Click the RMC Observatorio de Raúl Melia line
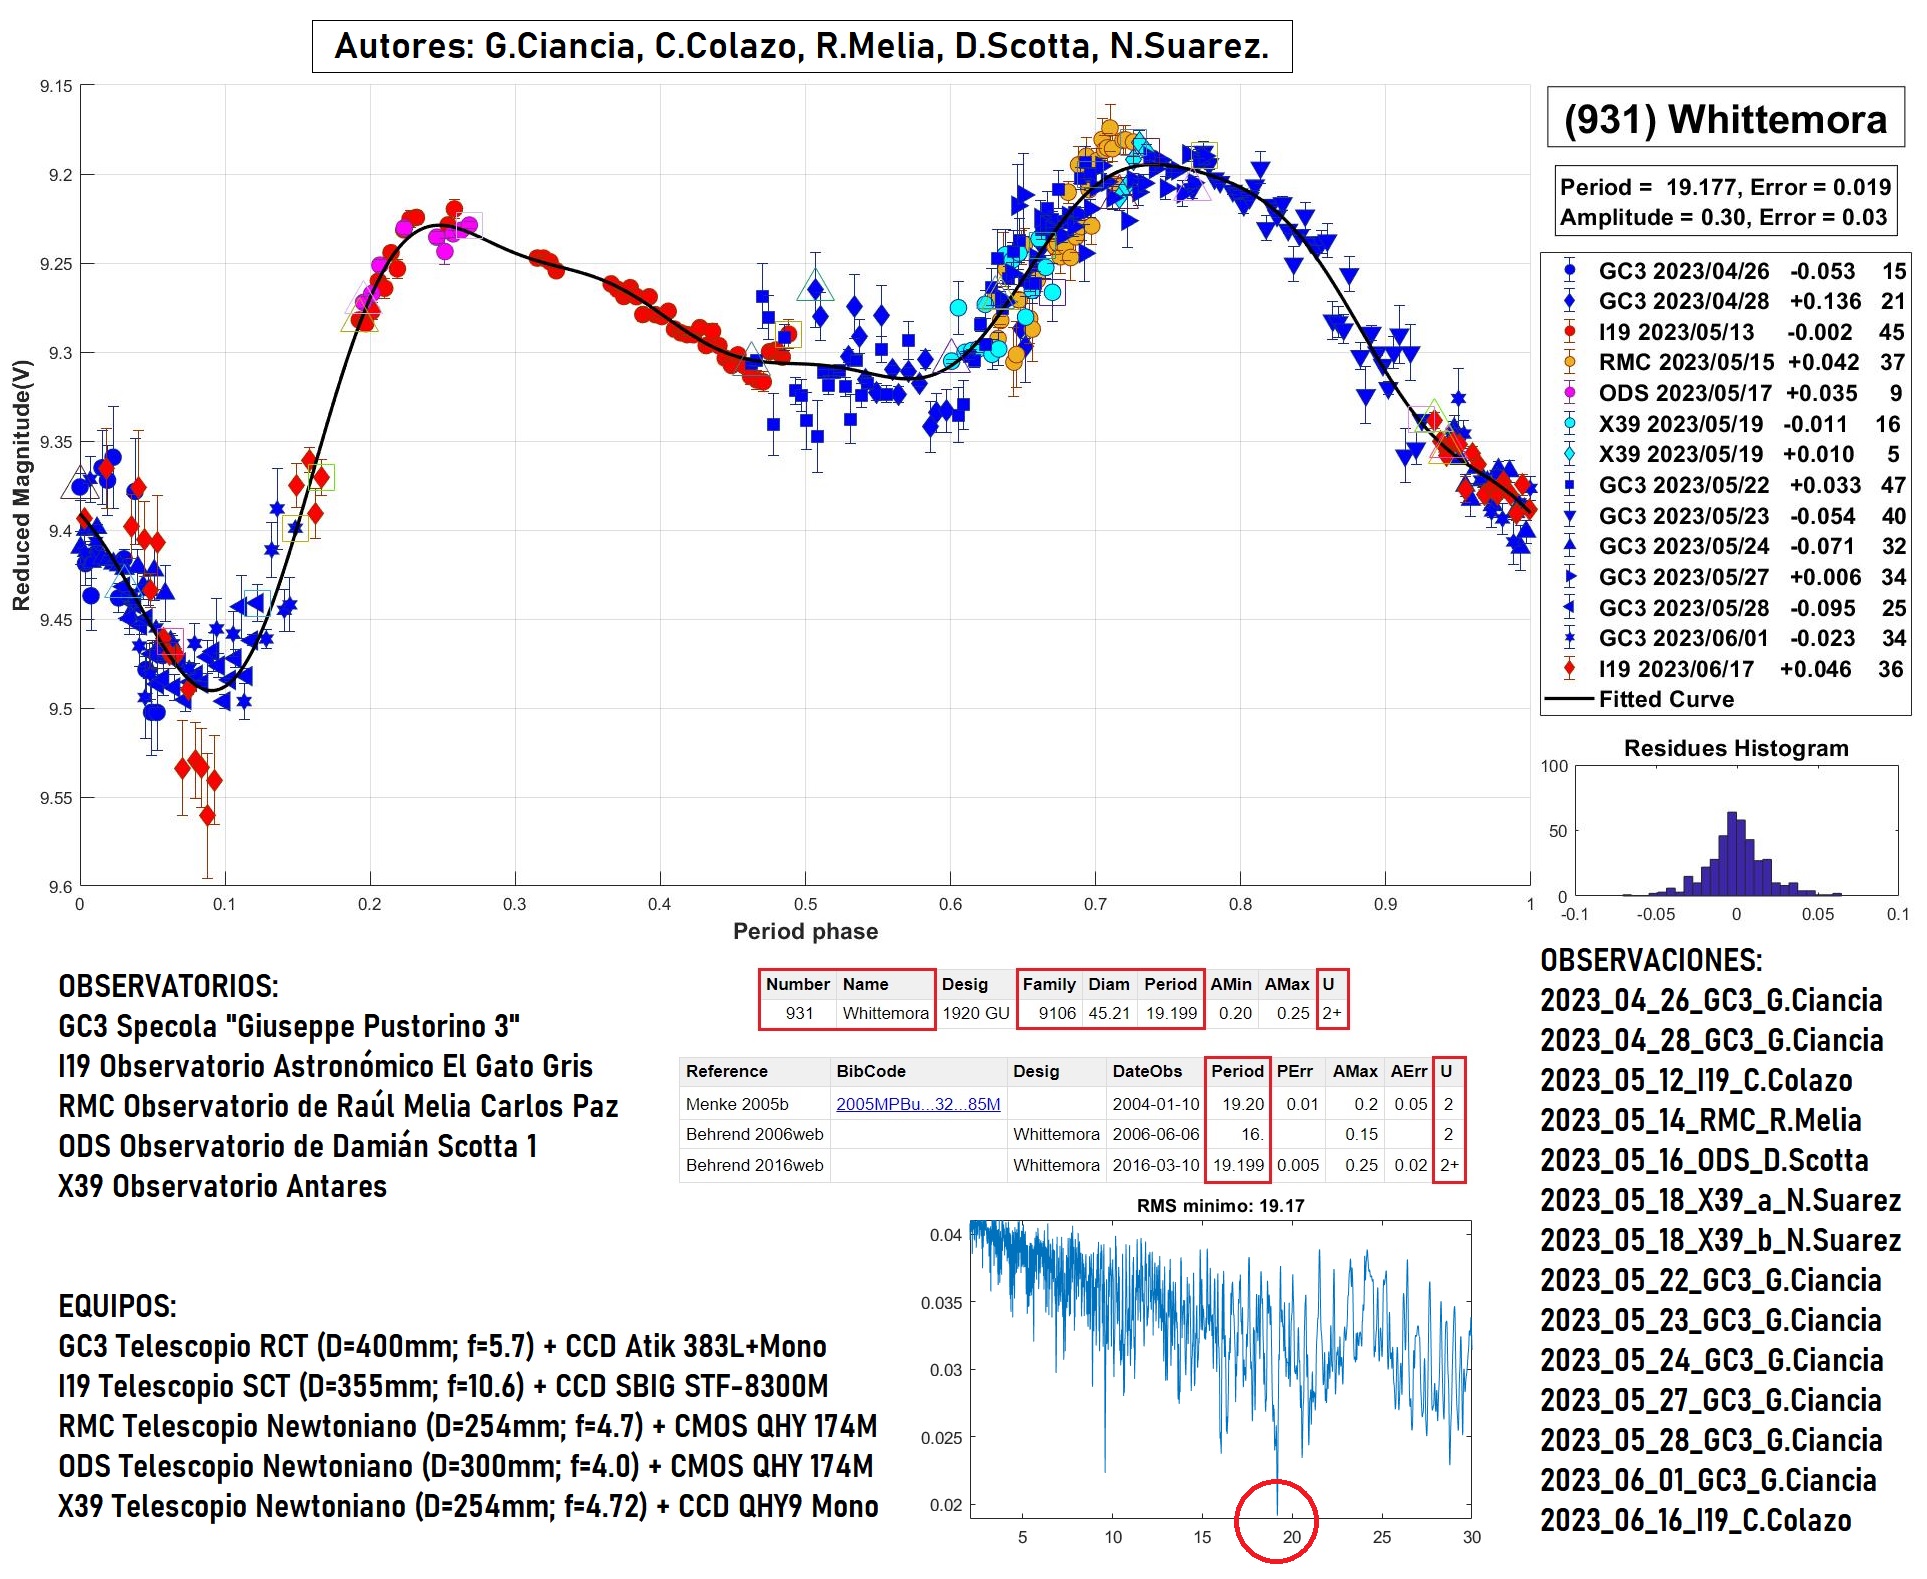1927x1579 pixels. coord(338,1106)
